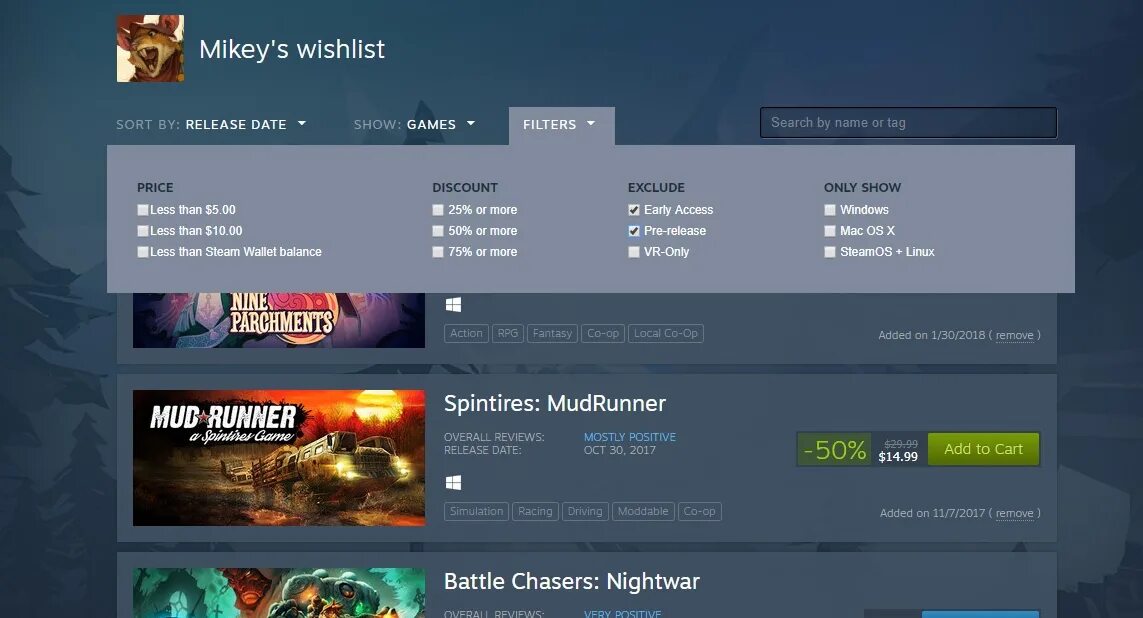Screen dimensions: 1143x618
Task: Open the Nine Parchments game thumbnail
Action: [278, 320]
